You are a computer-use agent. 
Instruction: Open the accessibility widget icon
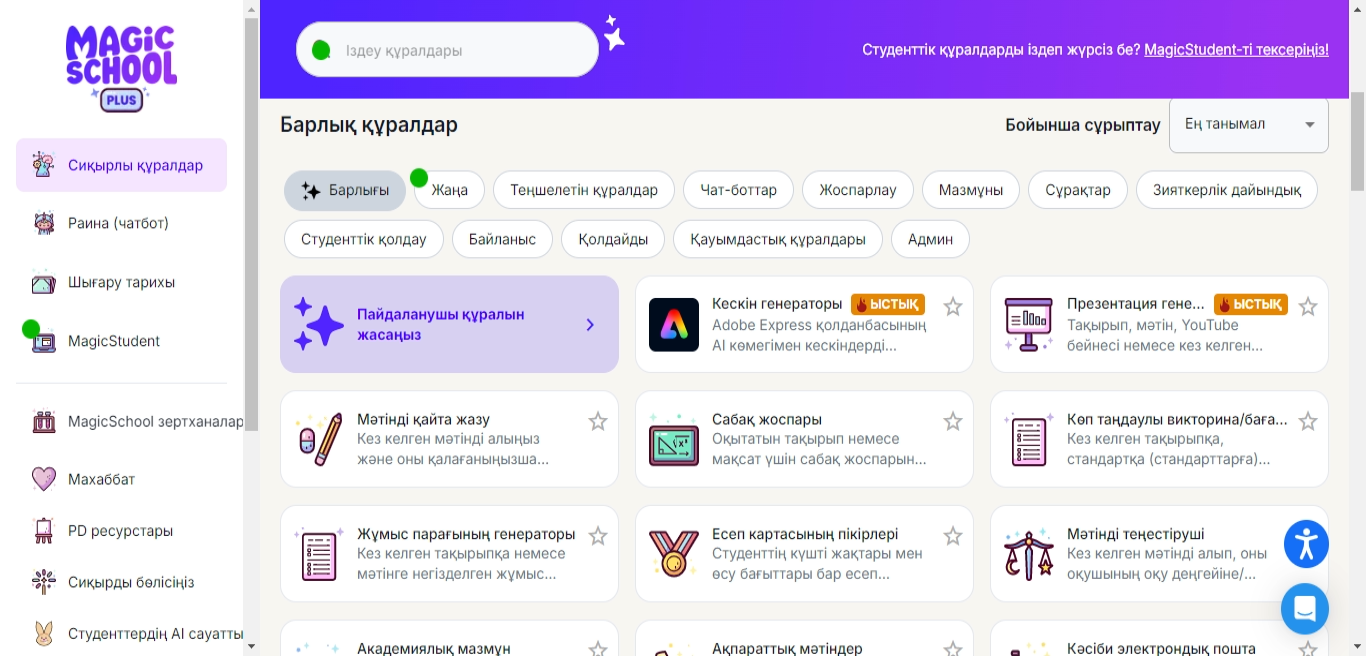pos(1306,544)
